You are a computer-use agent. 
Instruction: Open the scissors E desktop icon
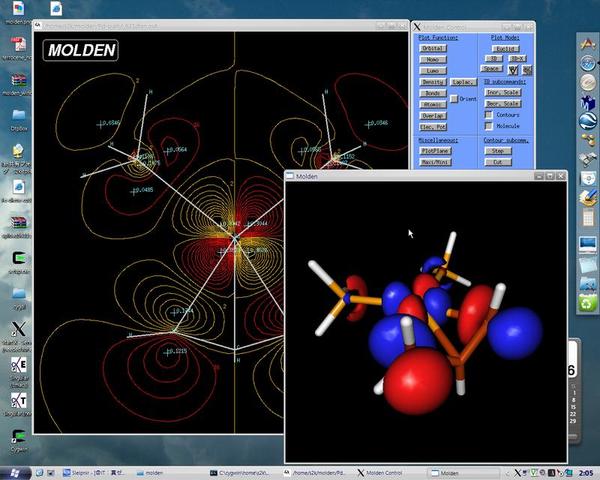coord(18,365)
